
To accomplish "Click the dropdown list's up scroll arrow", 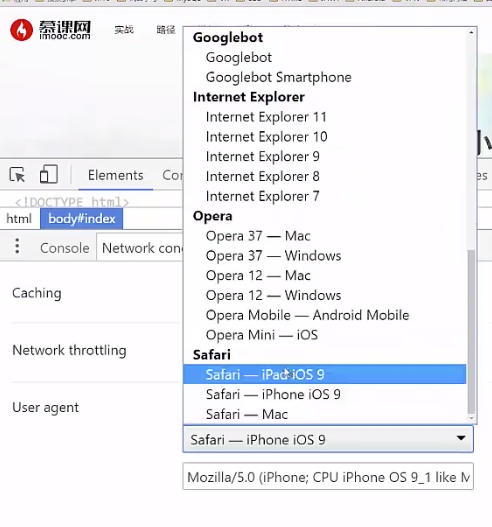I will 471,33.
